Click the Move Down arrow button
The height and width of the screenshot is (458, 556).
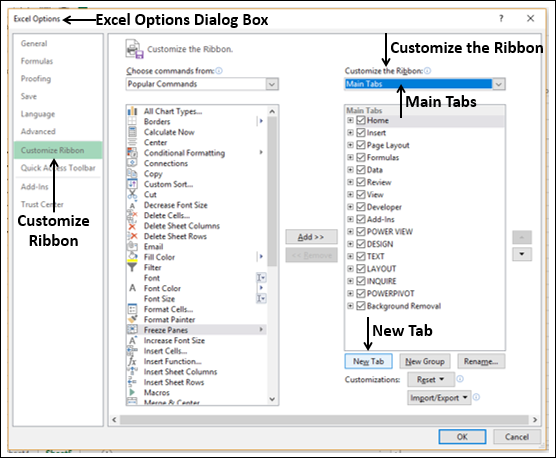(522, 254)
